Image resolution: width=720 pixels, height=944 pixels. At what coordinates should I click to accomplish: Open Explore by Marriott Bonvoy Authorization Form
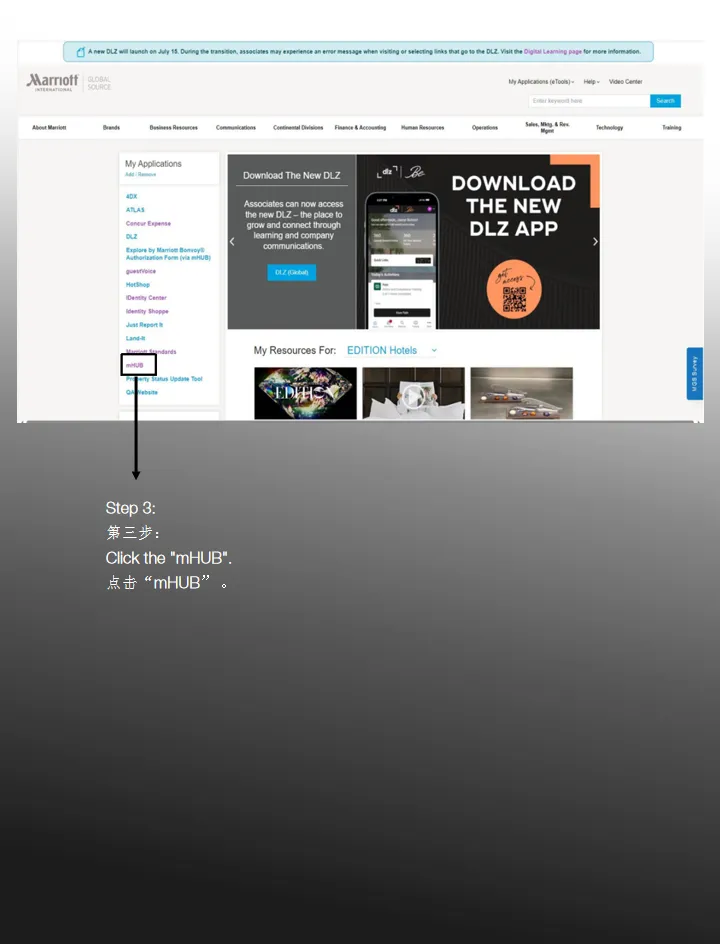(x=168, y=254)
